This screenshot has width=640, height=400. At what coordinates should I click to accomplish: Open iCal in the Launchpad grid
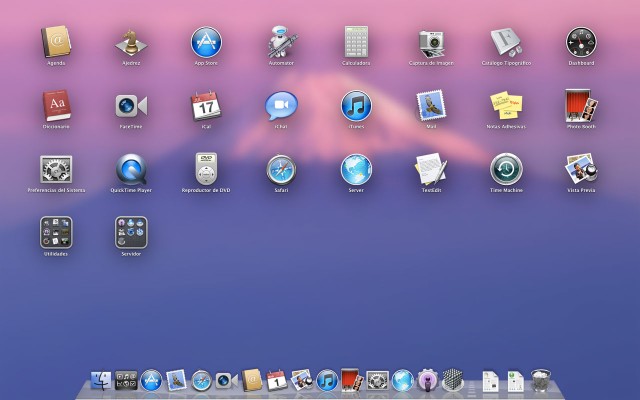pos(206,106)
